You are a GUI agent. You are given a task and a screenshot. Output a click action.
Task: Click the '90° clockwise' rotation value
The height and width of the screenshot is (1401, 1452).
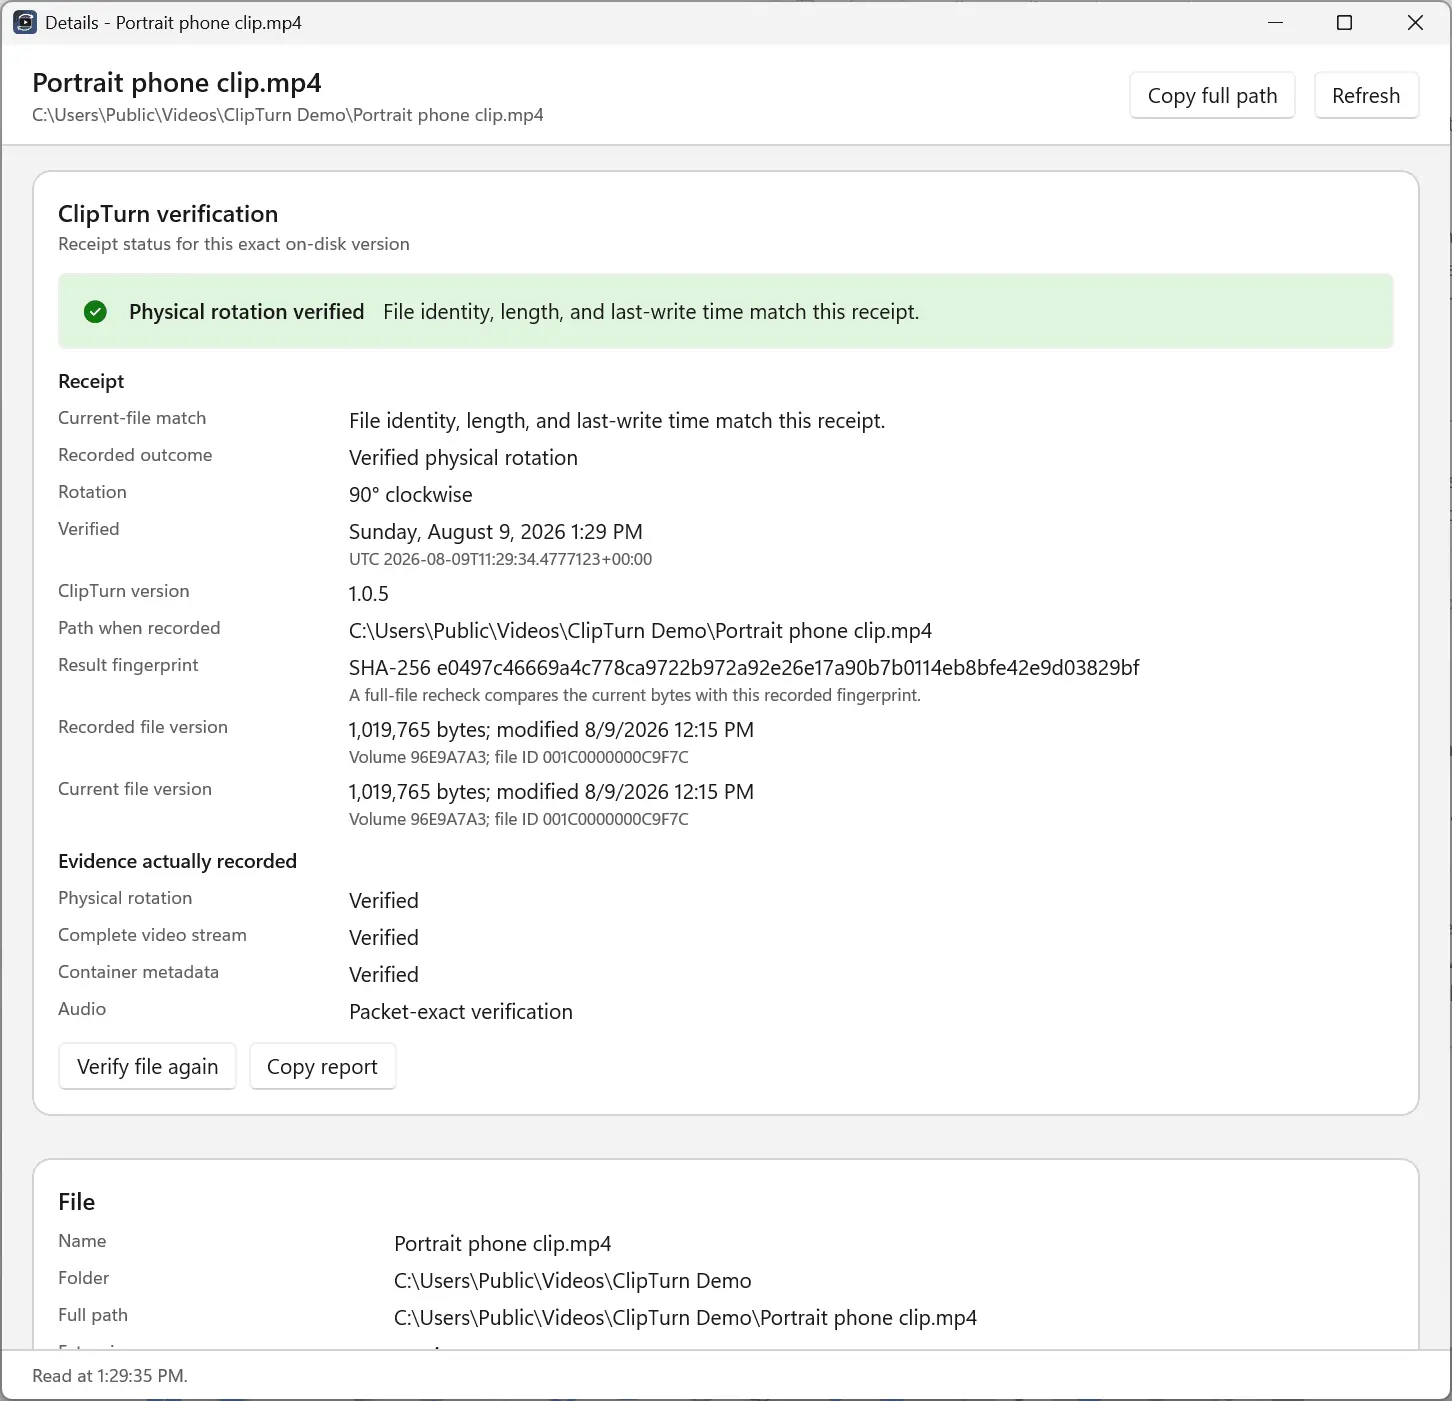(410, 495)
